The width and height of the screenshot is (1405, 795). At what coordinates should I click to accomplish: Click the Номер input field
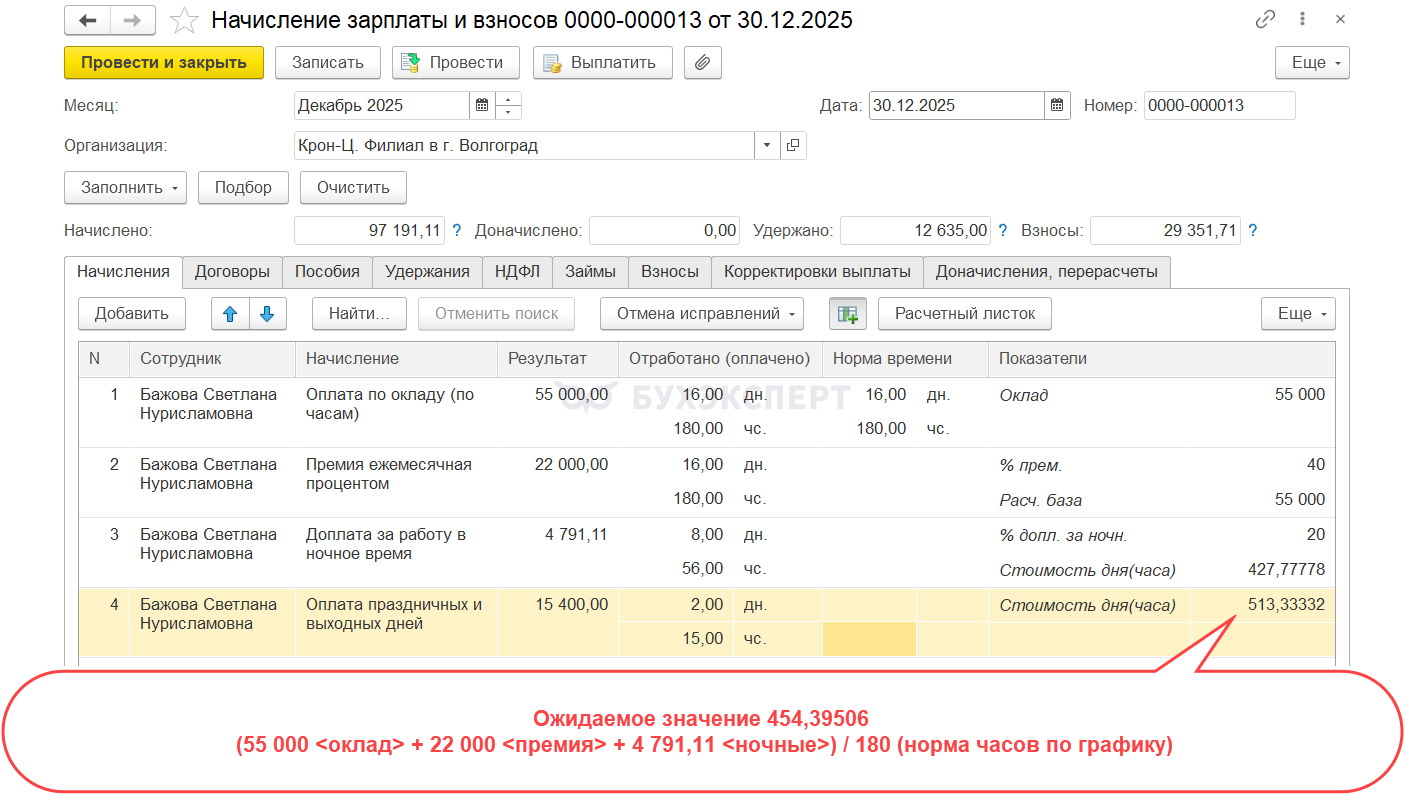(1218, 105)
